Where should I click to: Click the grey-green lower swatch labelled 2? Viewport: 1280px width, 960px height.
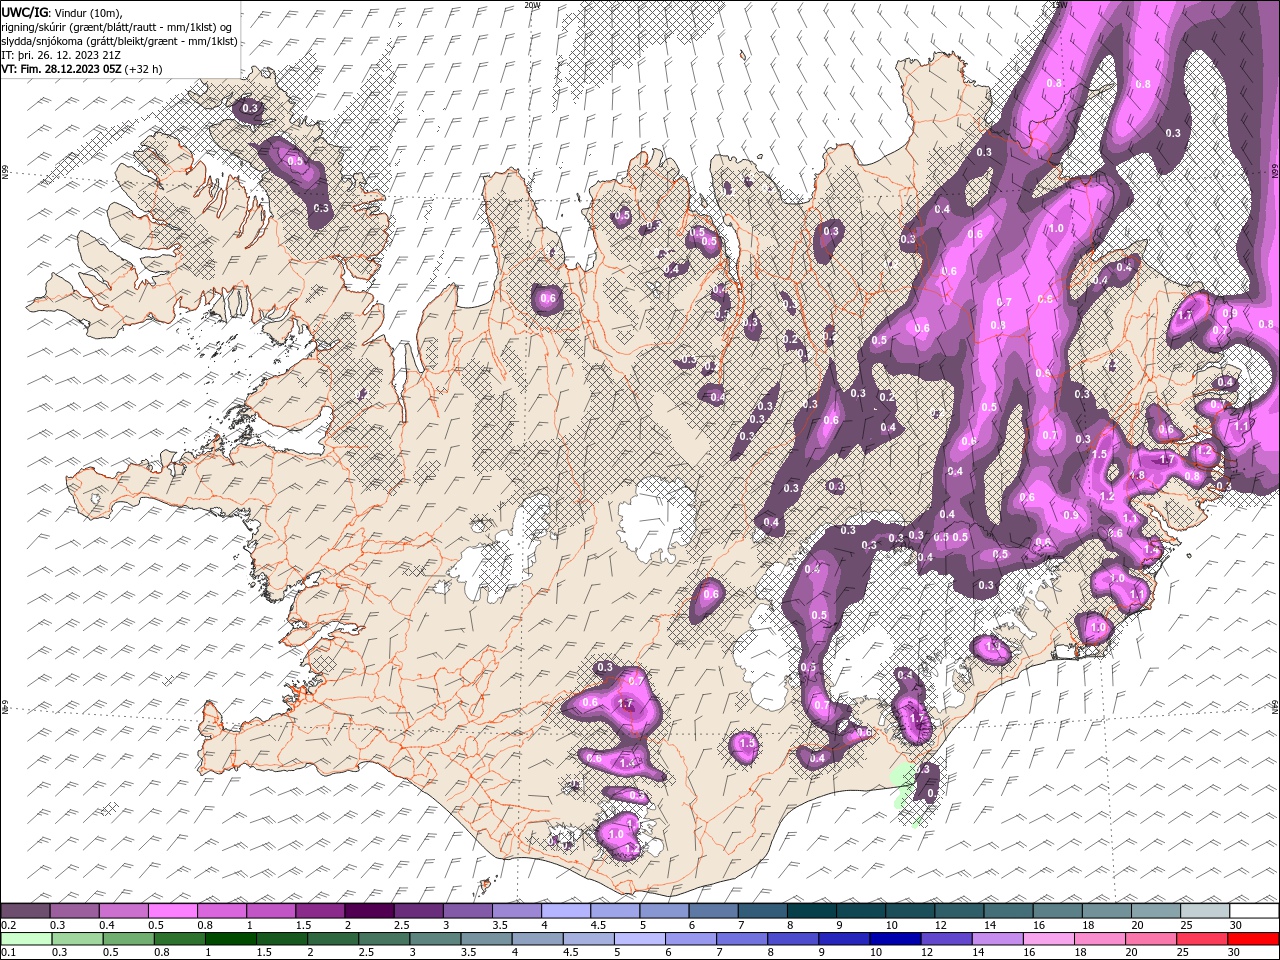tap(333, 939)
